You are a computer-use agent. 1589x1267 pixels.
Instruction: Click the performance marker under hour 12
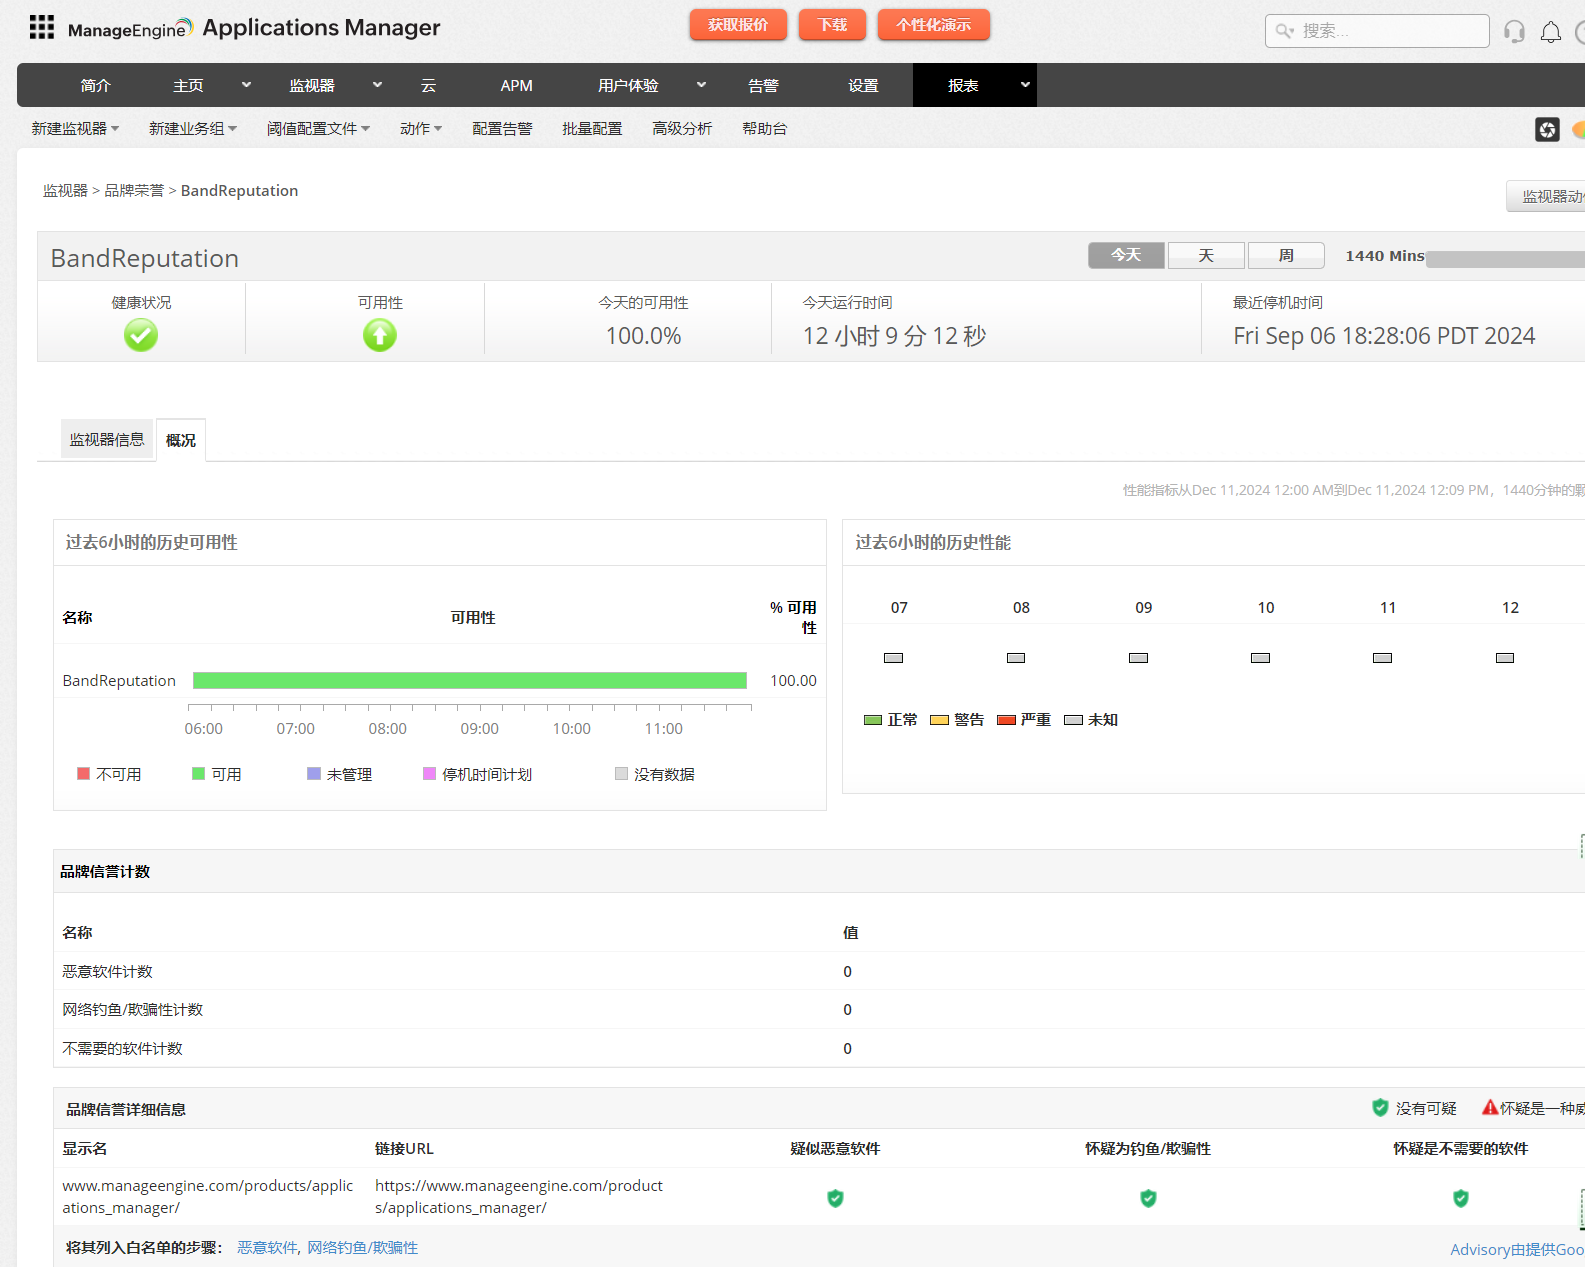[1505, 658]
